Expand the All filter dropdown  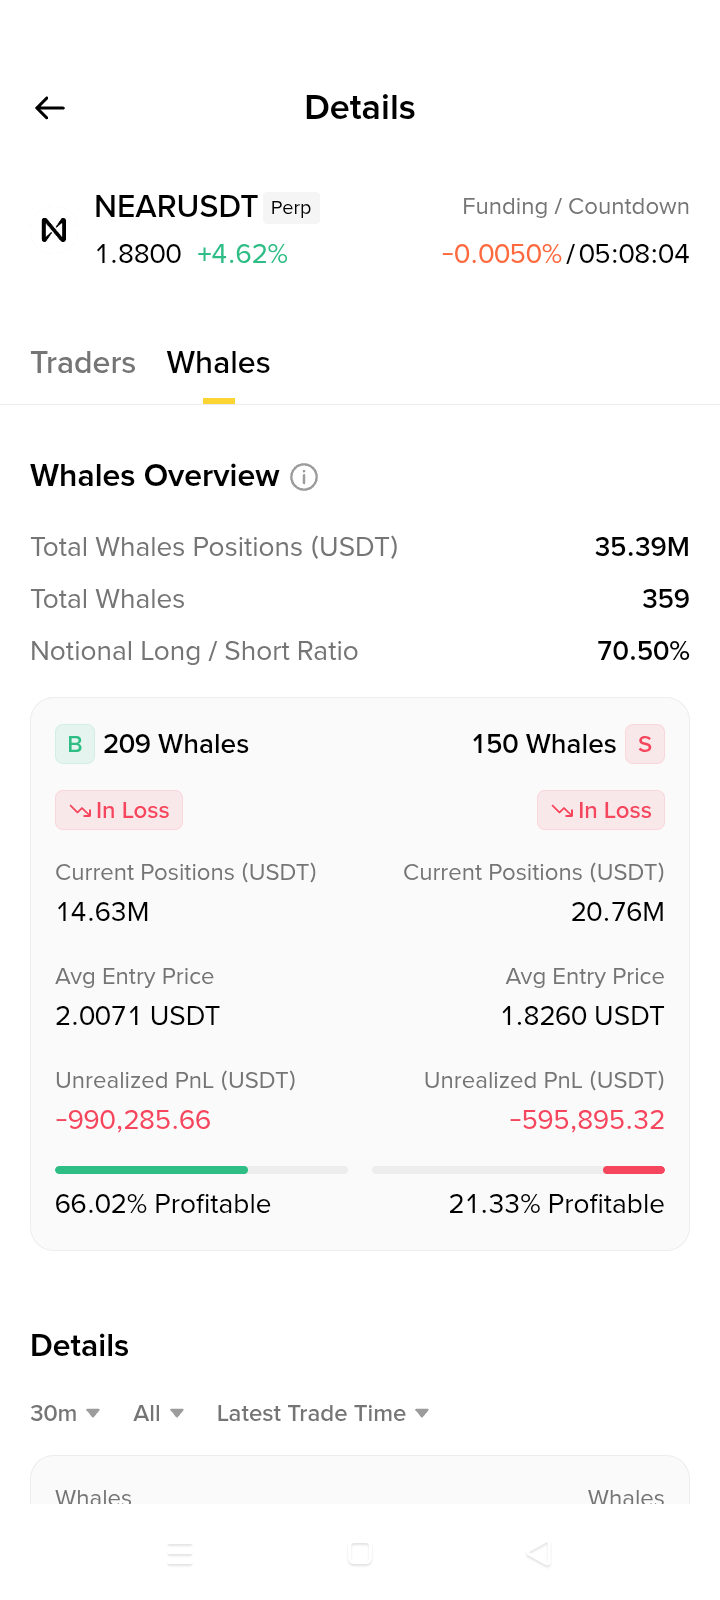(x=159, y=1413)
